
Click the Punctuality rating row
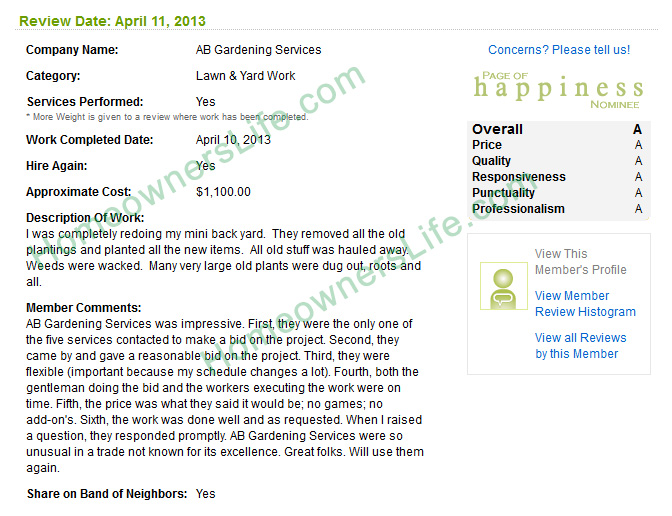[x=557, y=193]
